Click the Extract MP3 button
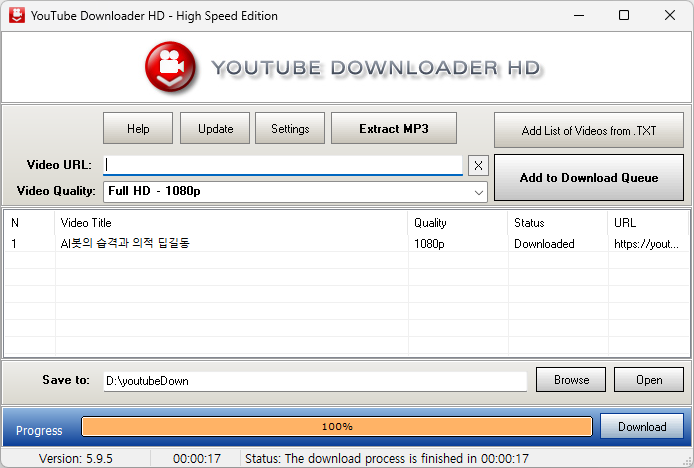 click(x=394, y=128)
